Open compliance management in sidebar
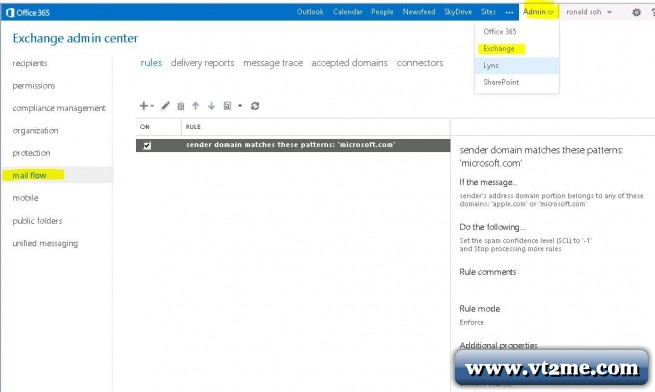This screenshot has height=392, width=655. click(59, 108)
